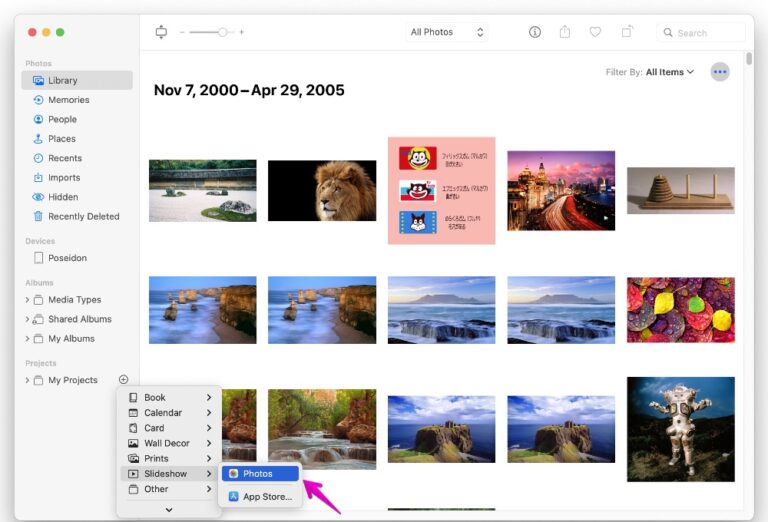The width and height of the screenshot is (768, 522).
Task: Expand the Media Types group
Action: [x=27, y=300]
